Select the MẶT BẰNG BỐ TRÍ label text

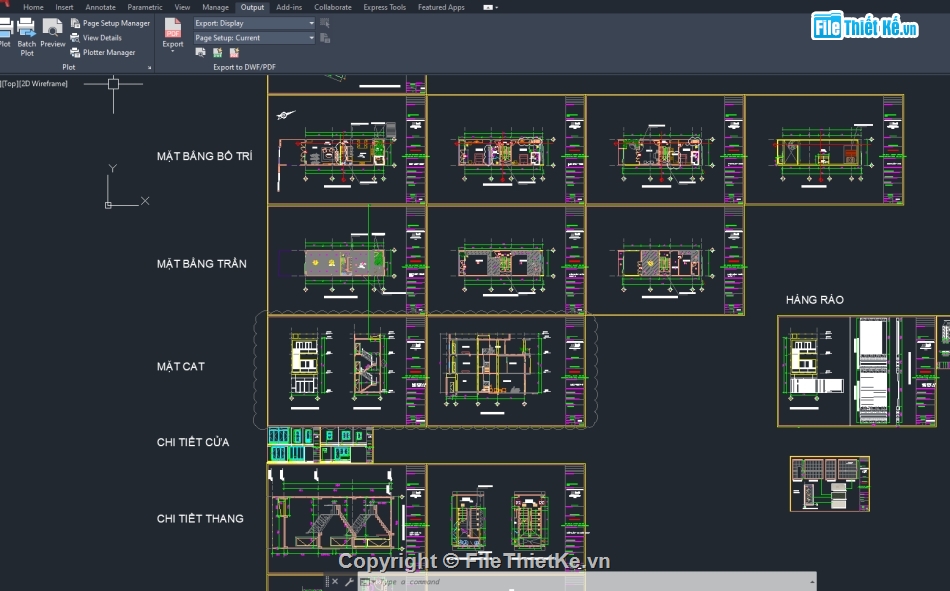click(x=205, y=156)
